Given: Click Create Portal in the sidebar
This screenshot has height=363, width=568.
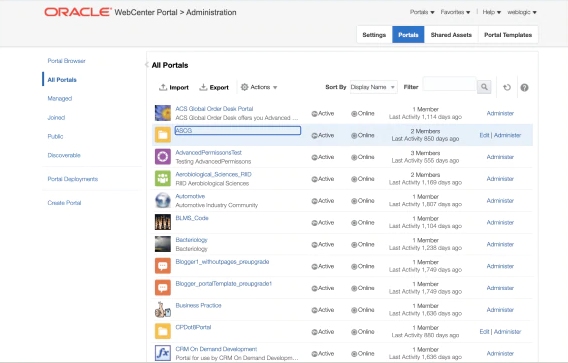Looking at the screenshot, I should pyautogui.click(x=64, y=203).
